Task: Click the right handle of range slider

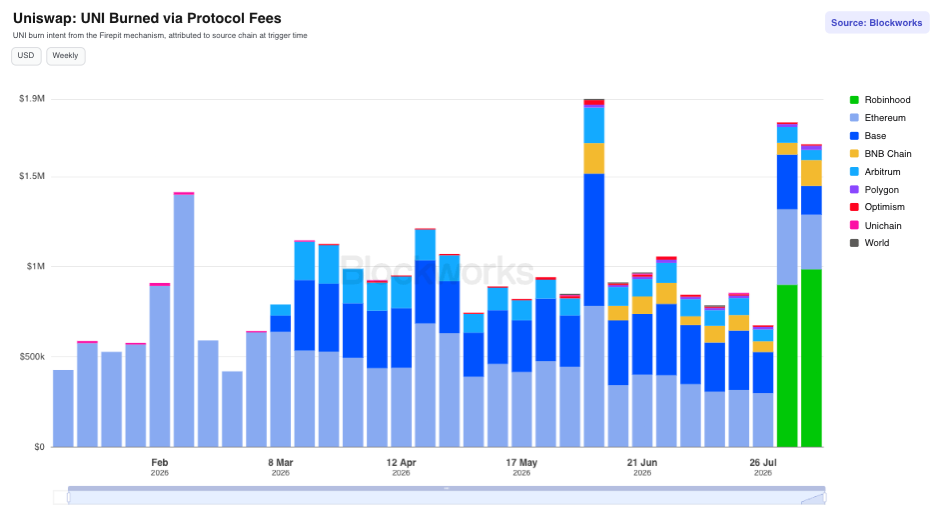Action: (x=825, y=497)
